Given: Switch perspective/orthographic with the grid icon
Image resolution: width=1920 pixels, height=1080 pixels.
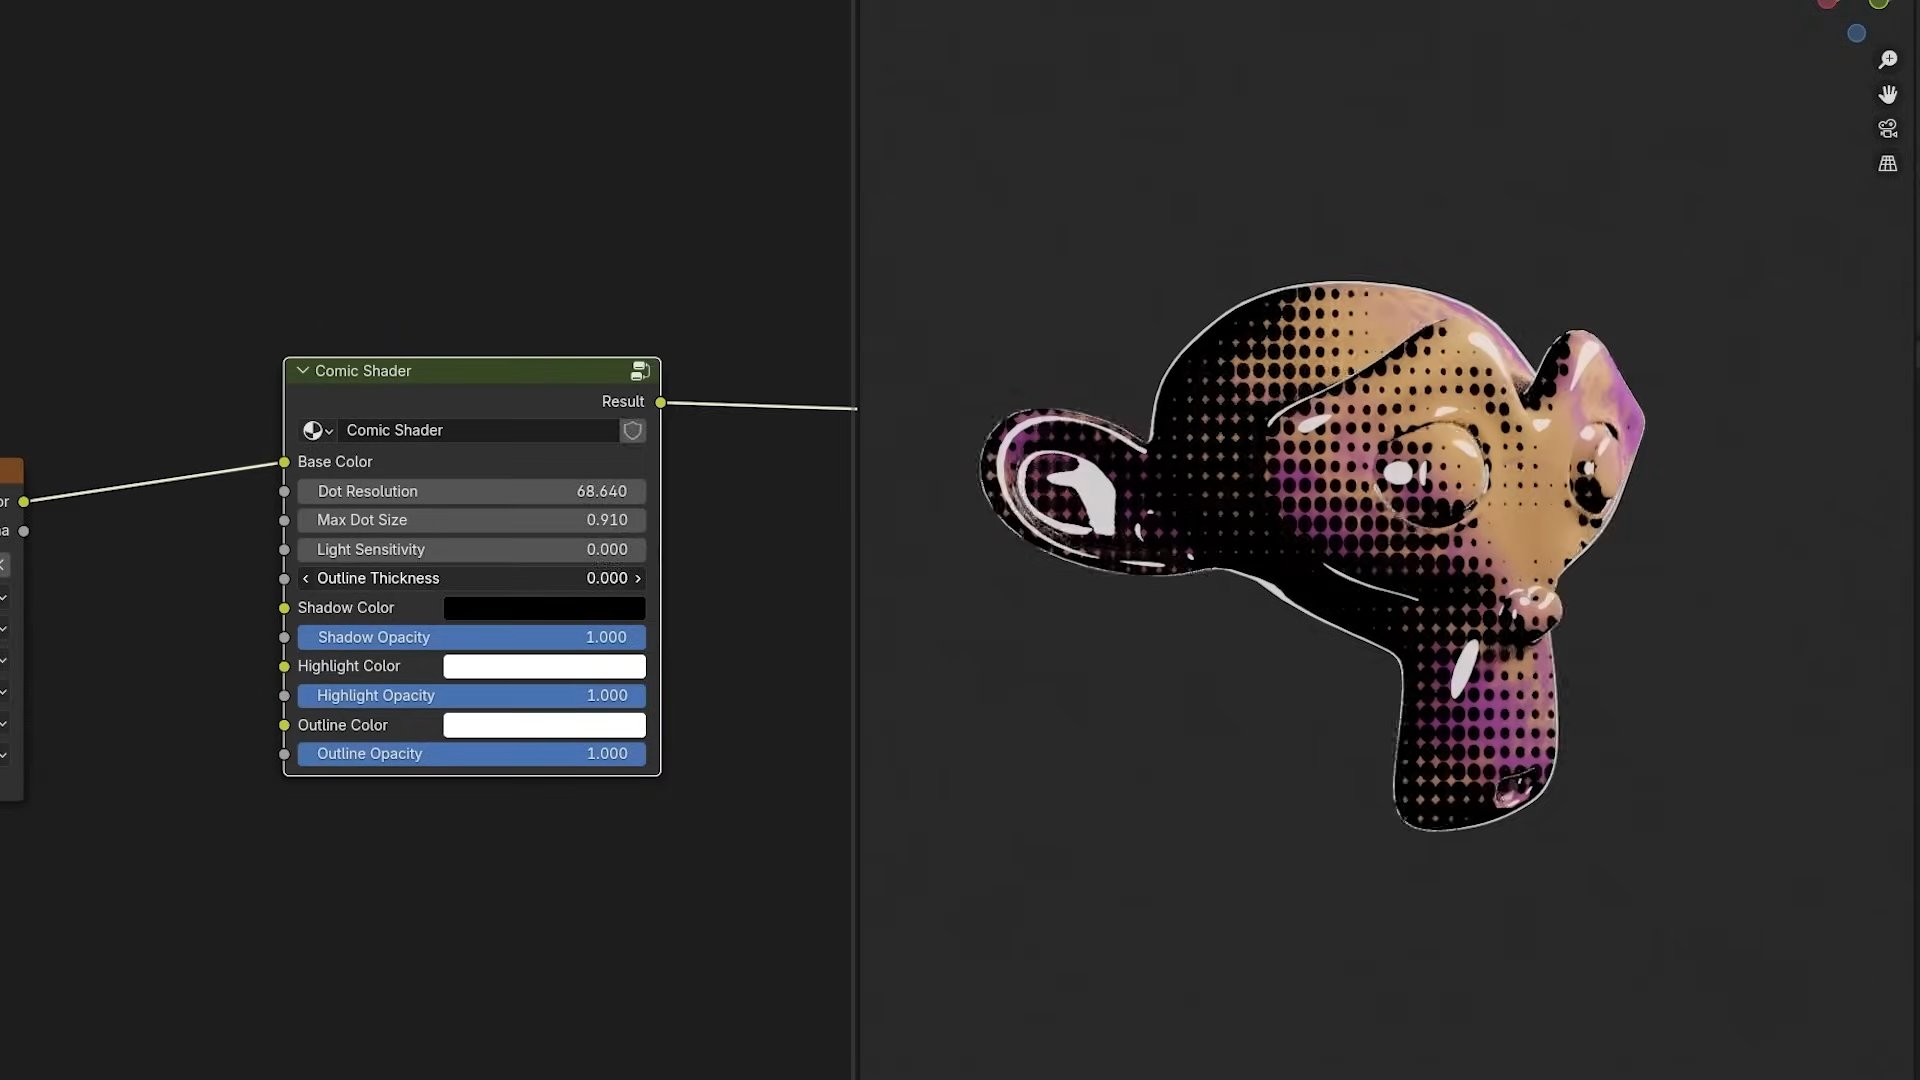Looking at the screenshot, I should tap(1887, 163).
